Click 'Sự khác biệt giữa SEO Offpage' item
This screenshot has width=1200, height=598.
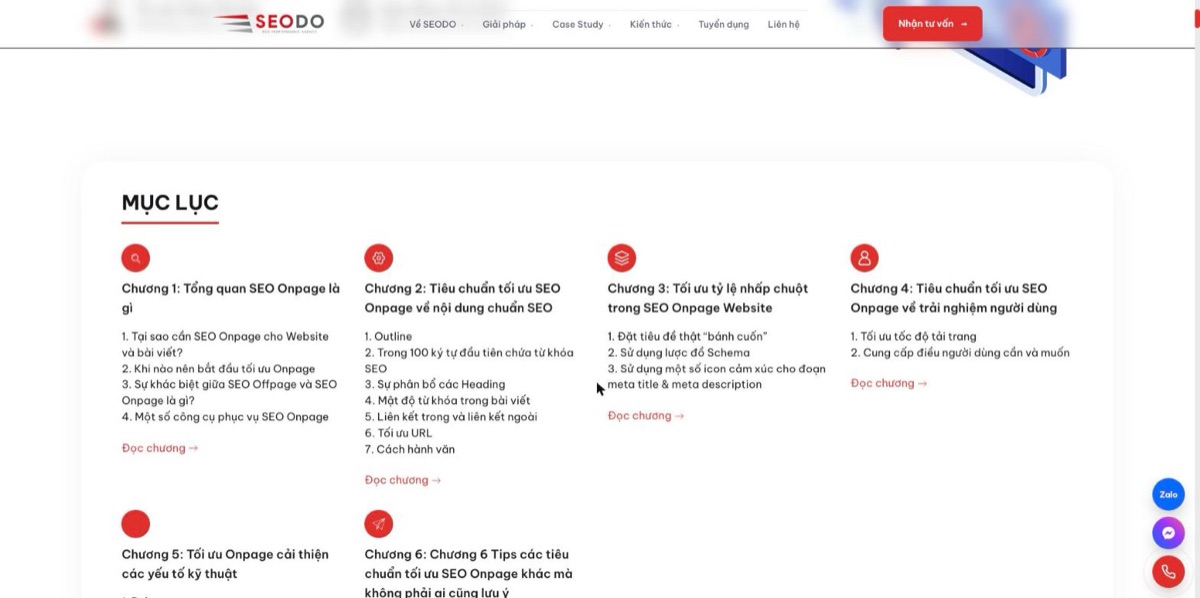[x=229, y=392]
